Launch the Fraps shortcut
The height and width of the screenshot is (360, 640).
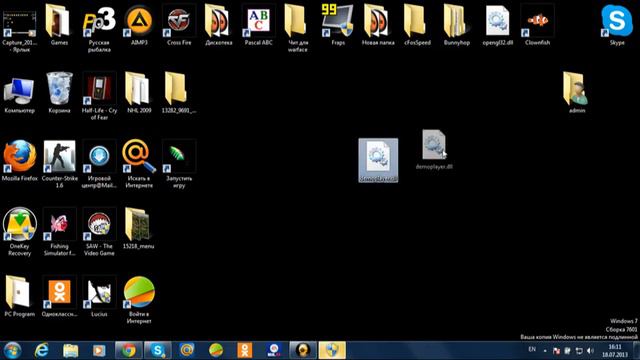[338, 25]
